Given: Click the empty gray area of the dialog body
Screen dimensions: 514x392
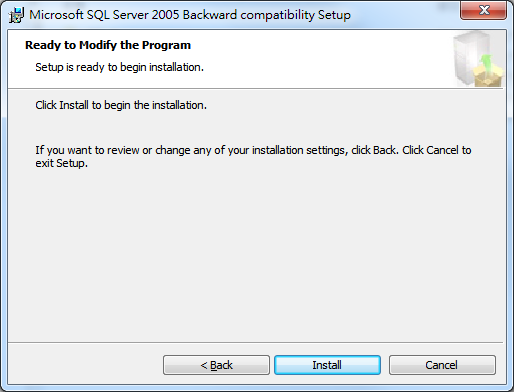Looking at the screenshot, I should pos(255,253).
